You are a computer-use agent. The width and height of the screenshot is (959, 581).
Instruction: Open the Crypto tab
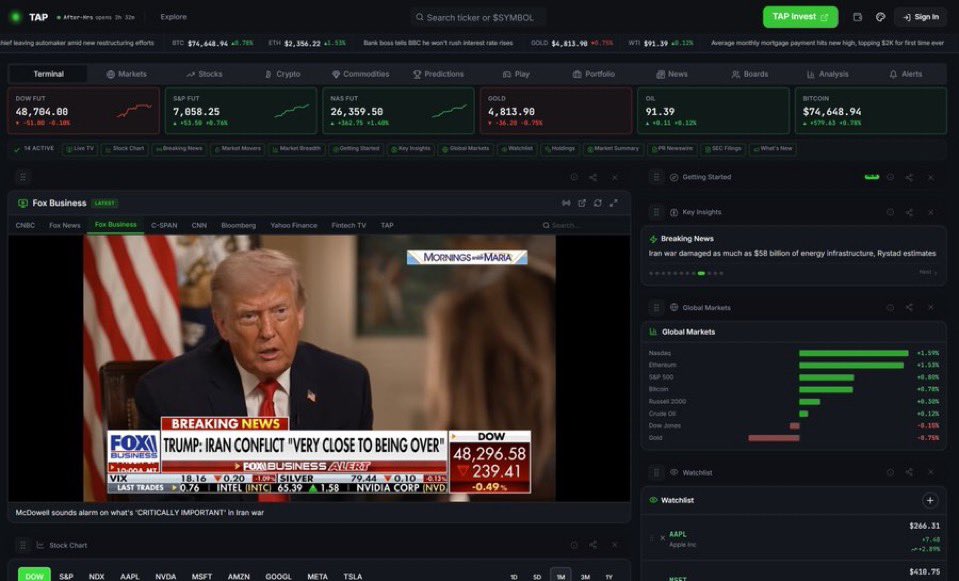[x=283, y=74]
